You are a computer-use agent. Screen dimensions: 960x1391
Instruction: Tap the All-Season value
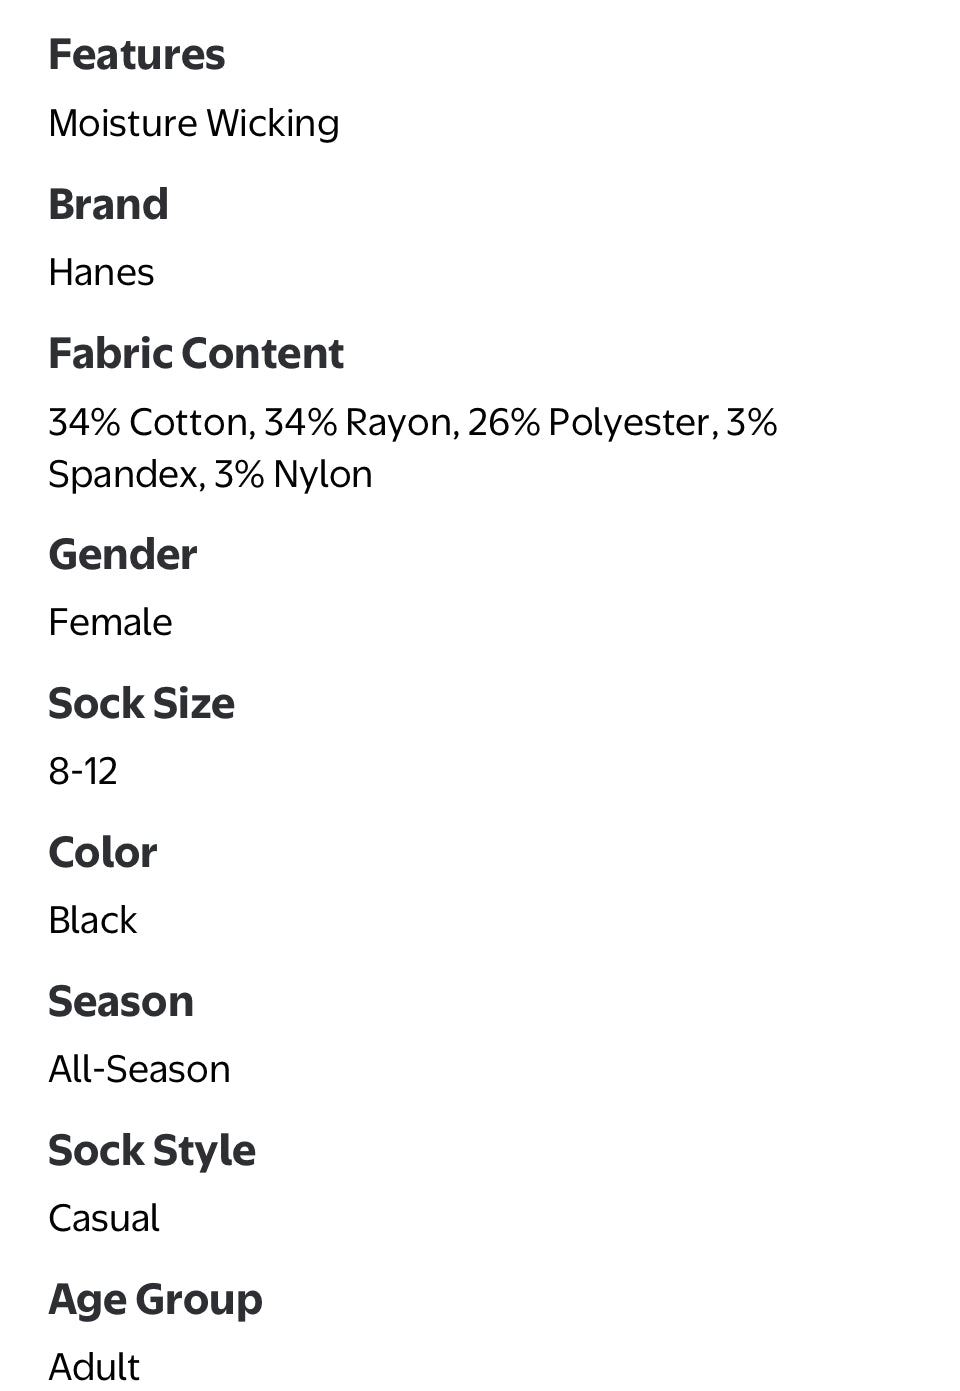tap(139, 1070)
